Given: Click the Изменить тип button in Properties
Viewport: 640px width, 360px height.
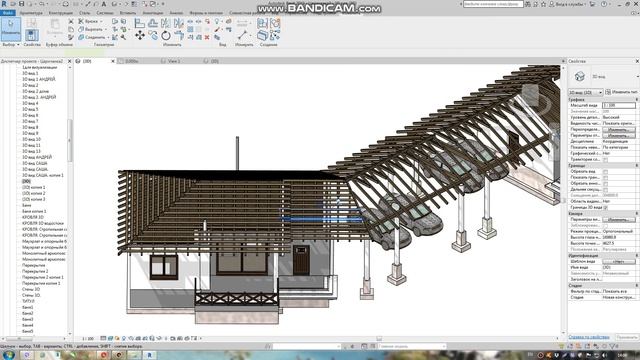Looking at the screenshot, I should point(622,92).
